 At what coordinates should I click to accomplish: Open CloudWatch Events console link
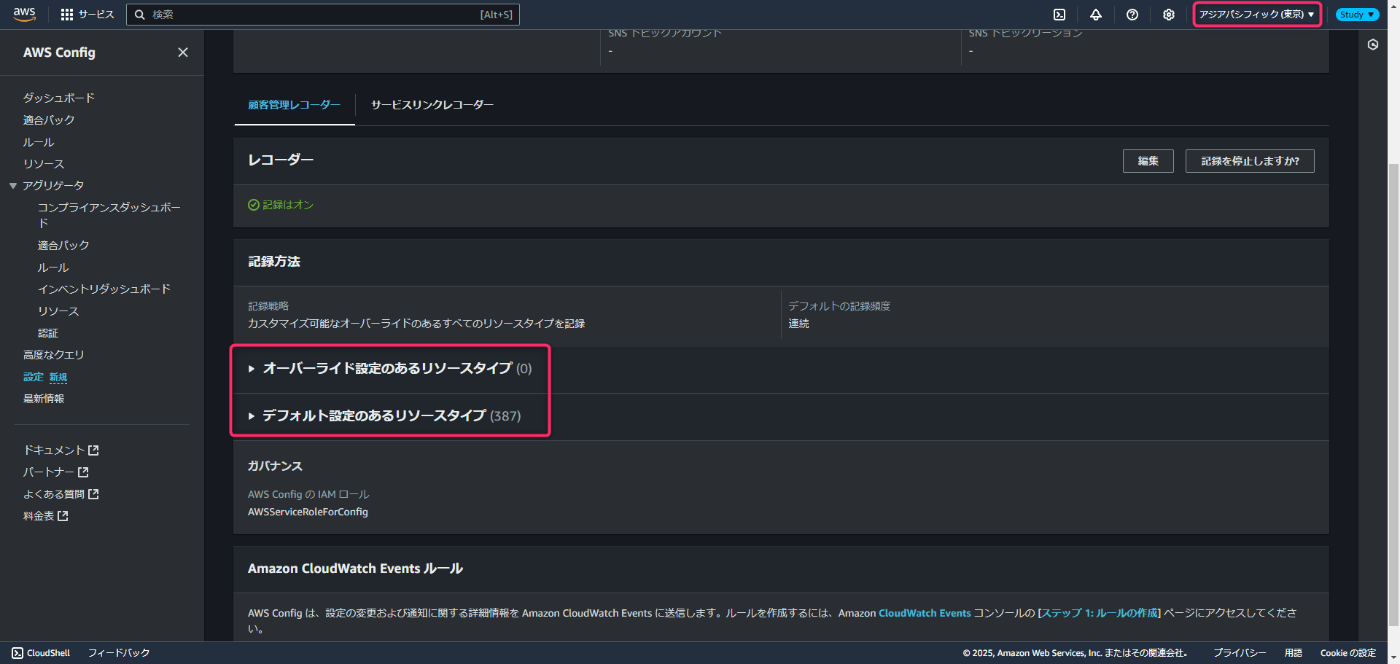tap(925, 613)
